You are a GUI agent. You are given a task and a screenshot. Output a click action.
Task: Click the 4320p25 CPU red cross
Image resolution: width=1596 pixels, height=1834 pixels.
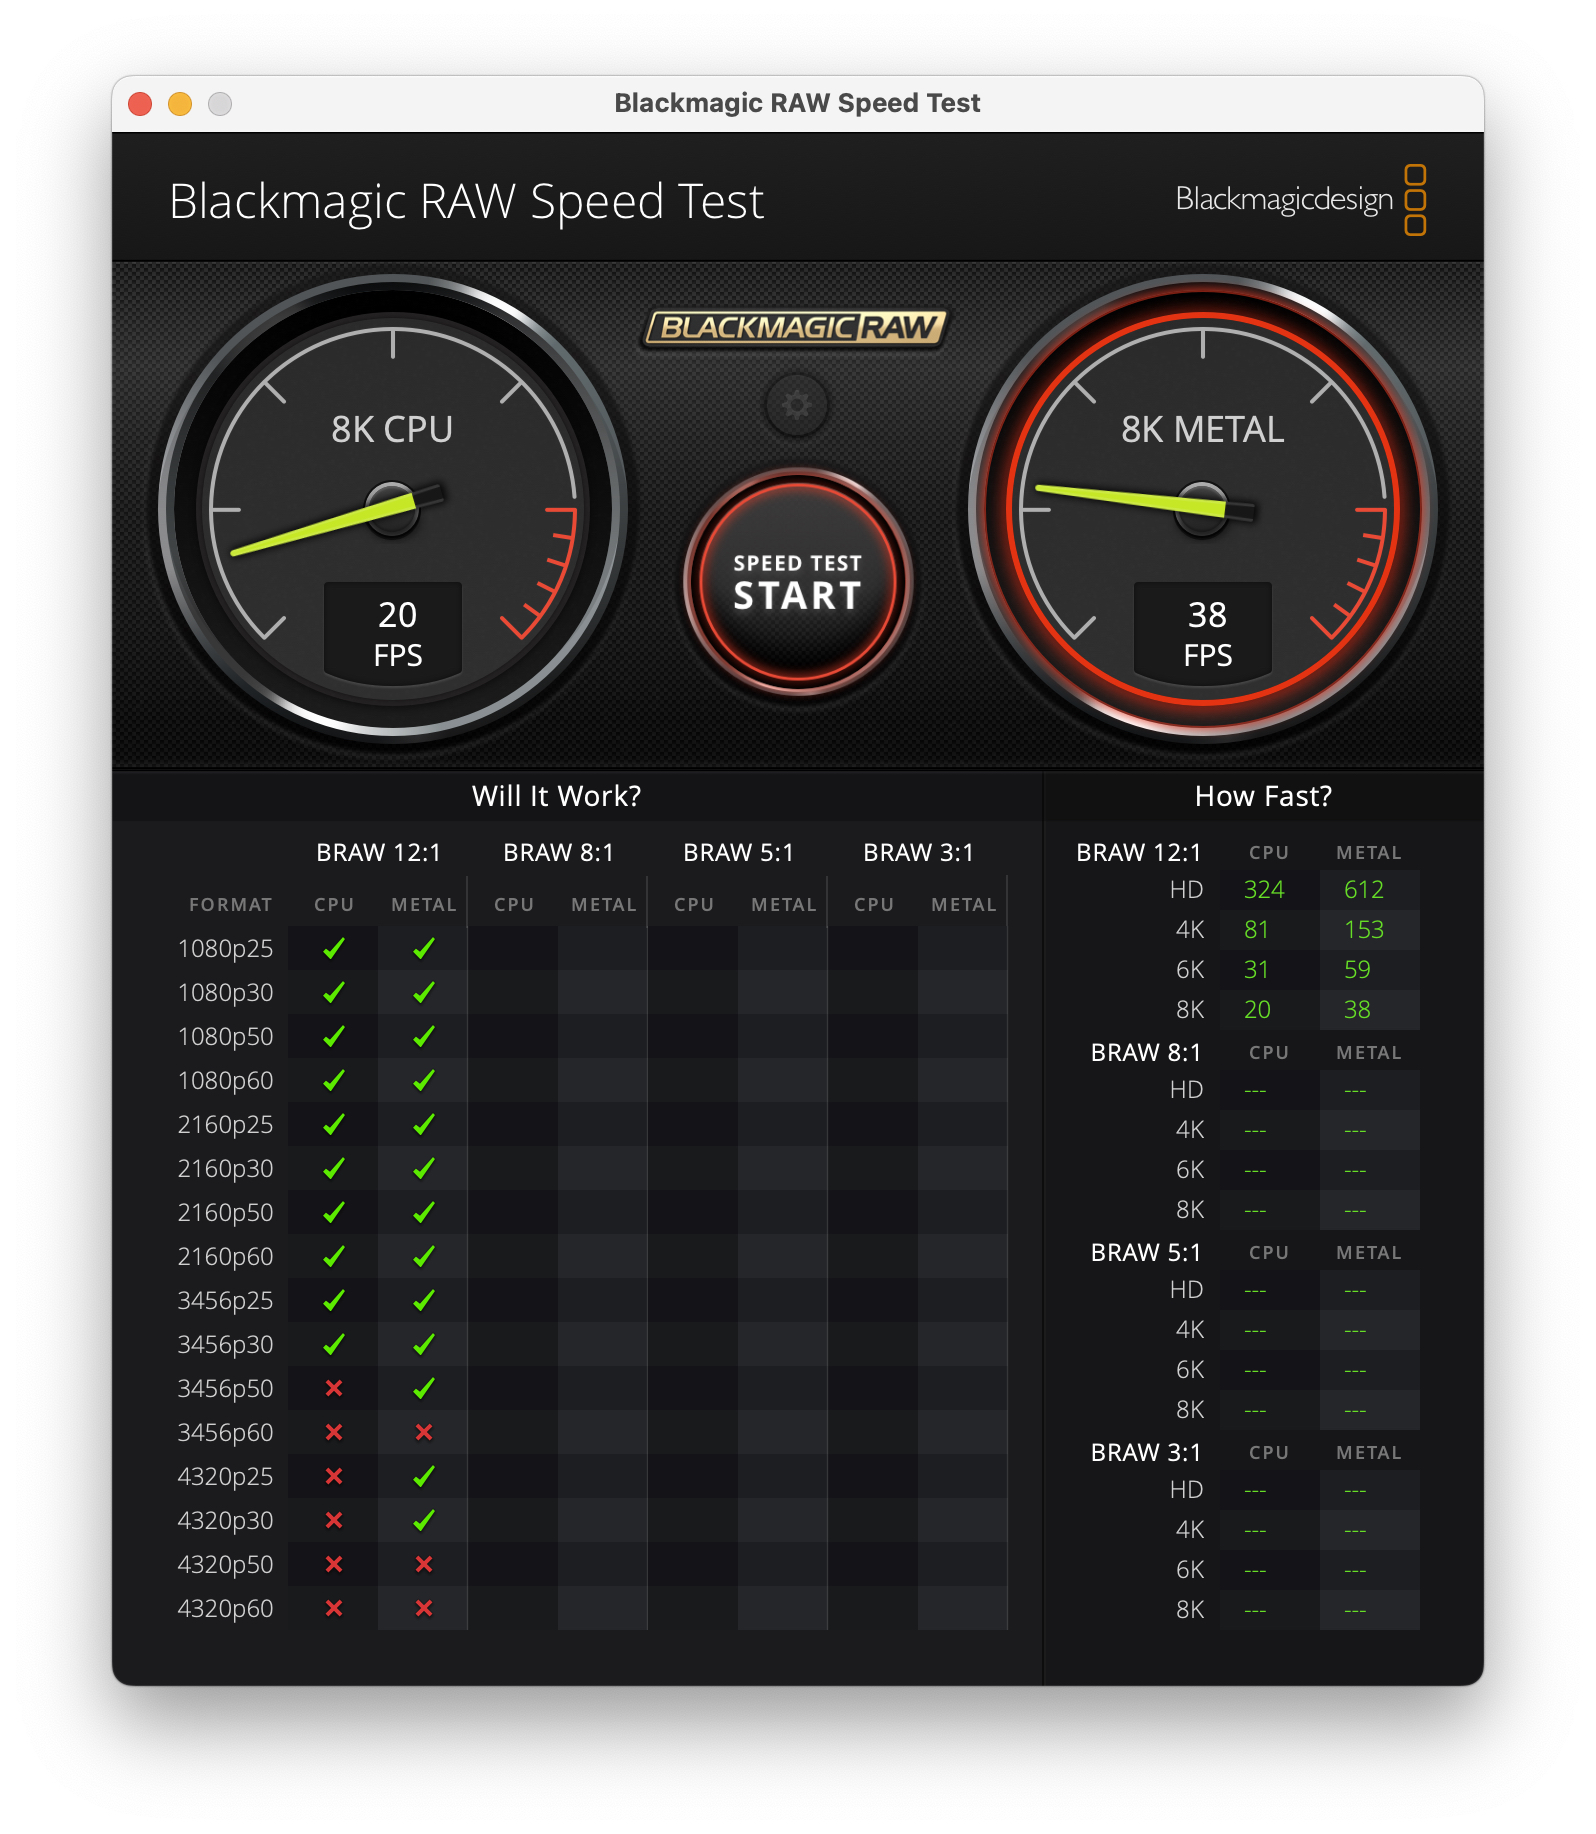[x=334, y=1476]
